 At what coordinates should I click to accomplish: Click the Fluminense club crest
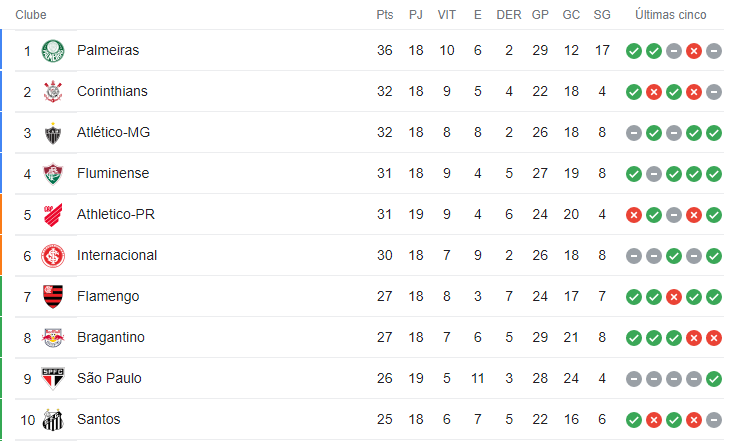click(53, 174)
